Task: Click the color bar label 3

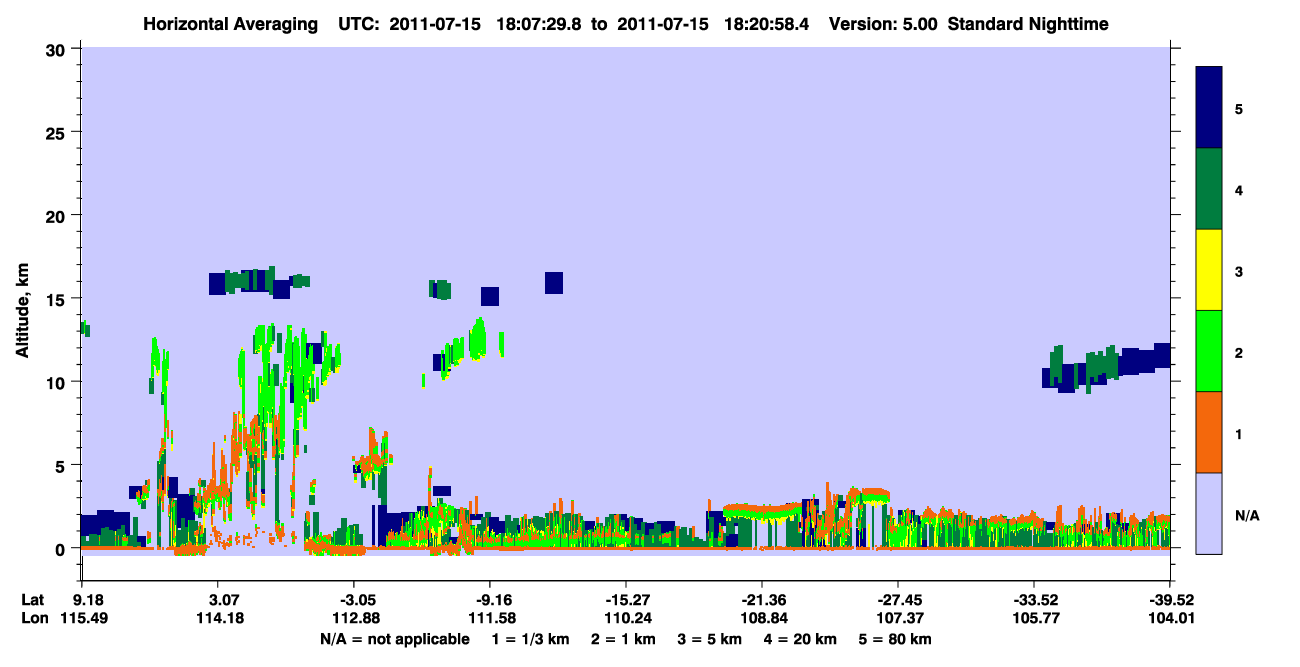Action: click(x=1239, y=271)
